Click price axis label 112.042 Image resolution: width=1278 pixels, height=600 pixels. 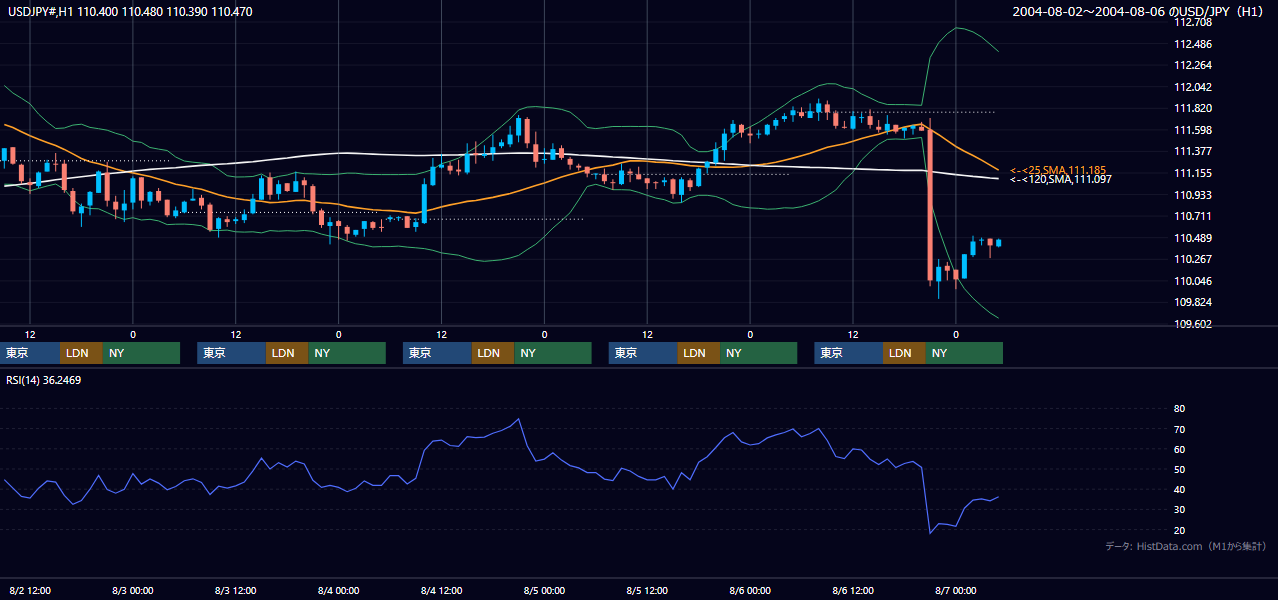1193,87
